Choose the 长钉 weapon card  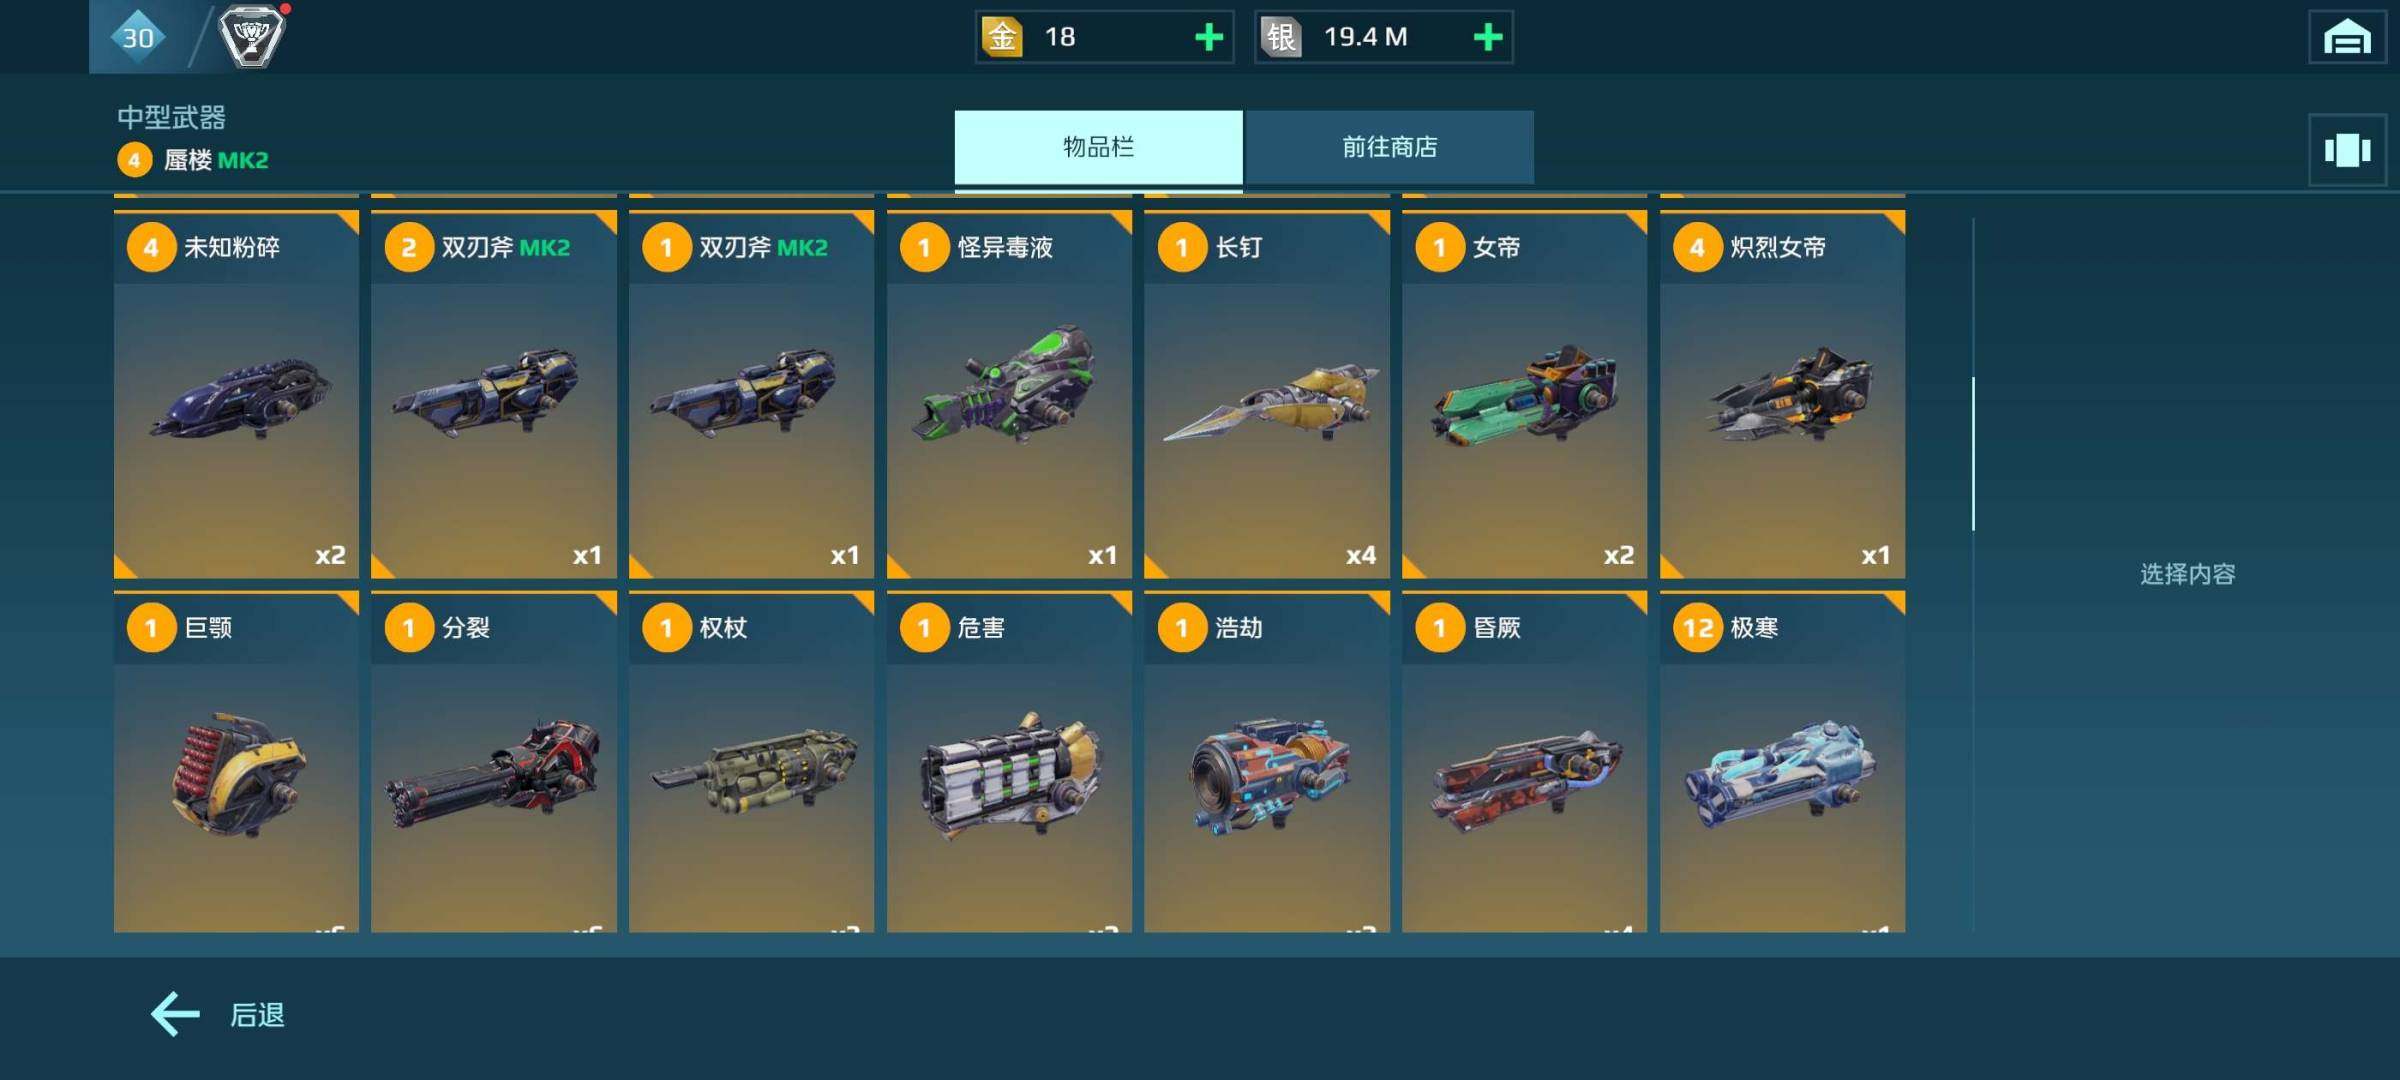(1267, 394)
